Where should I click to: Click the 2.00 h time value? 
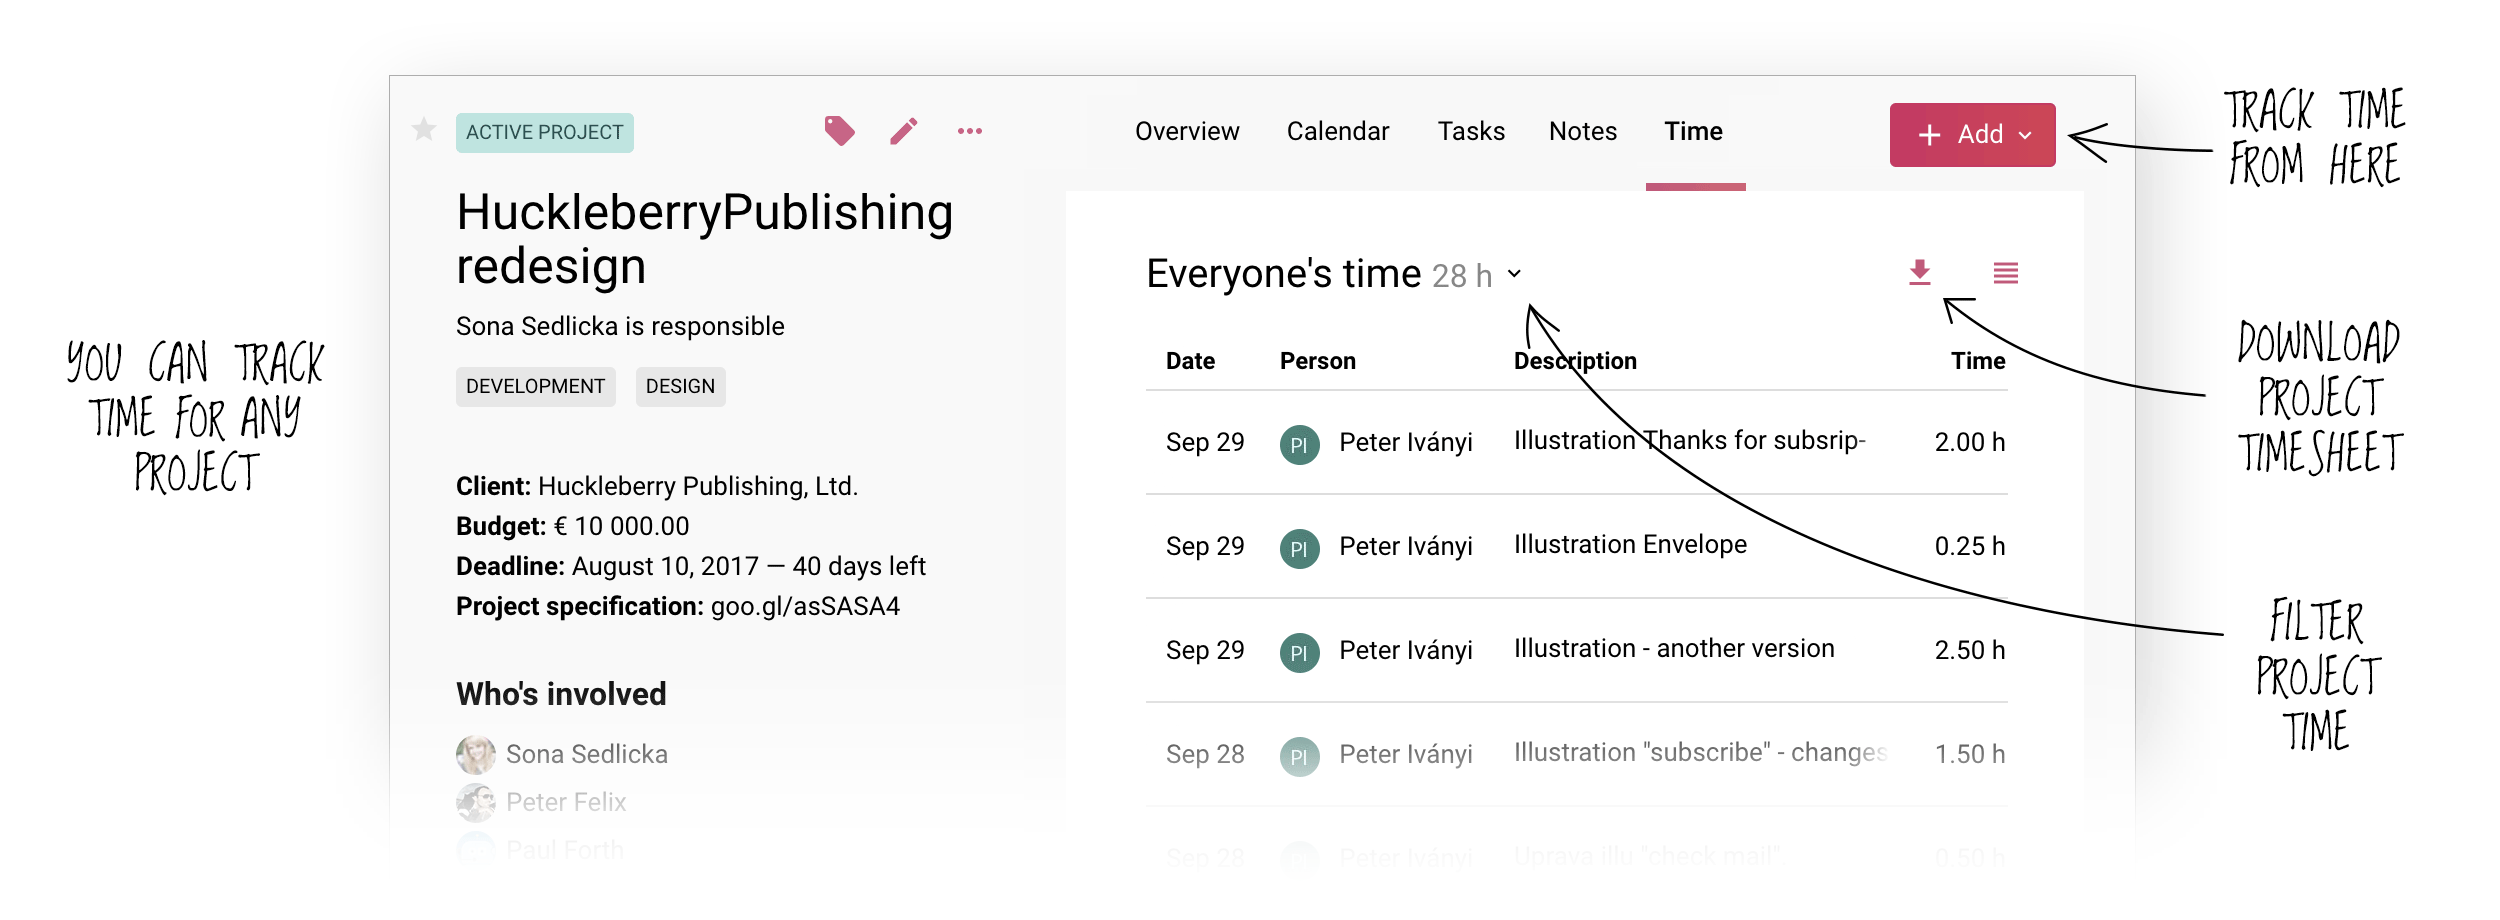(x=1970, y=442)
